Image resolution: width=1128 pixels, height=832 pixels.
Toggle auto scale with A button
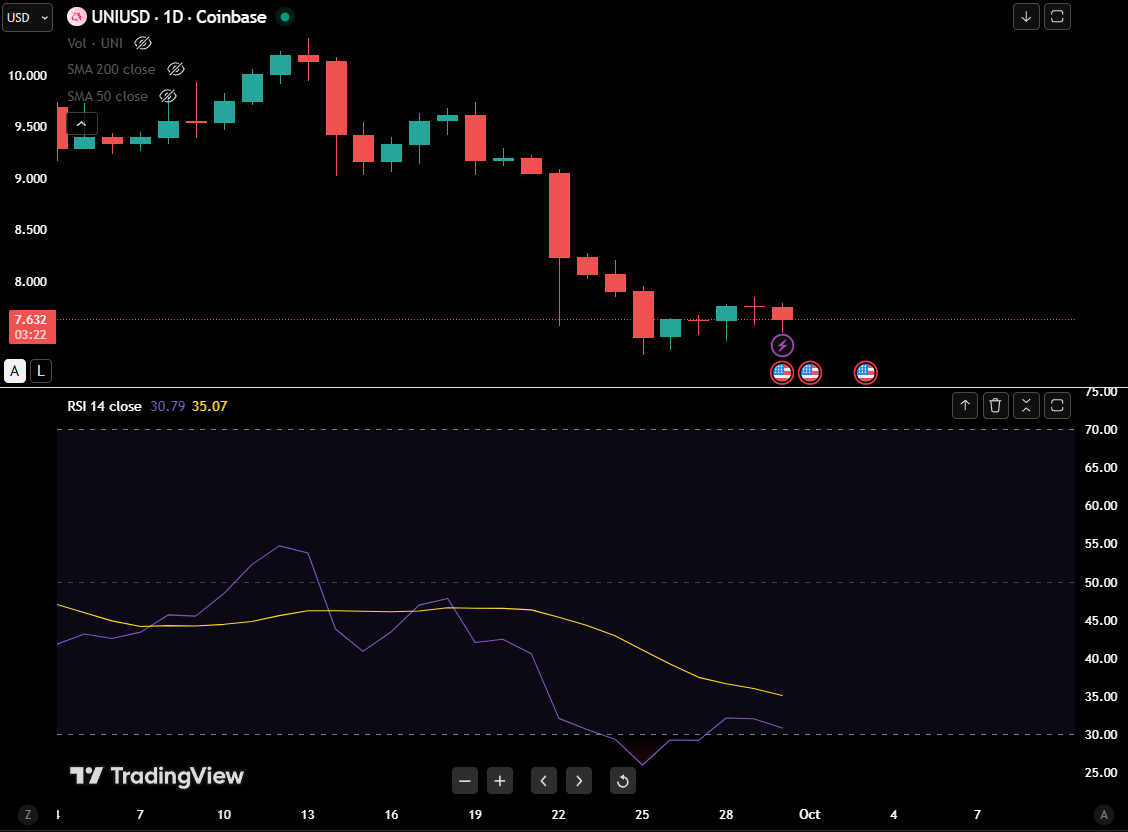[15, 371]
